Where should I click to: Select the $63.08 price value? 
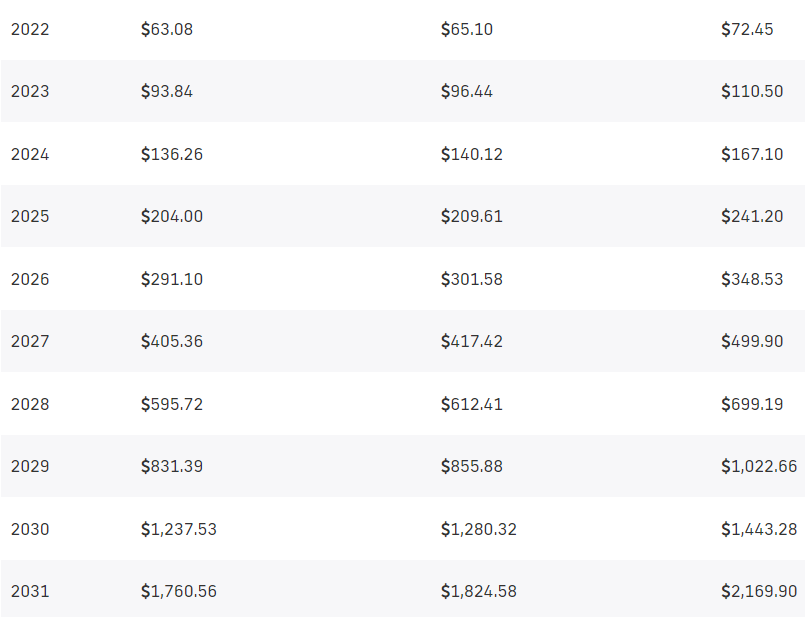(x=167, y=29)
